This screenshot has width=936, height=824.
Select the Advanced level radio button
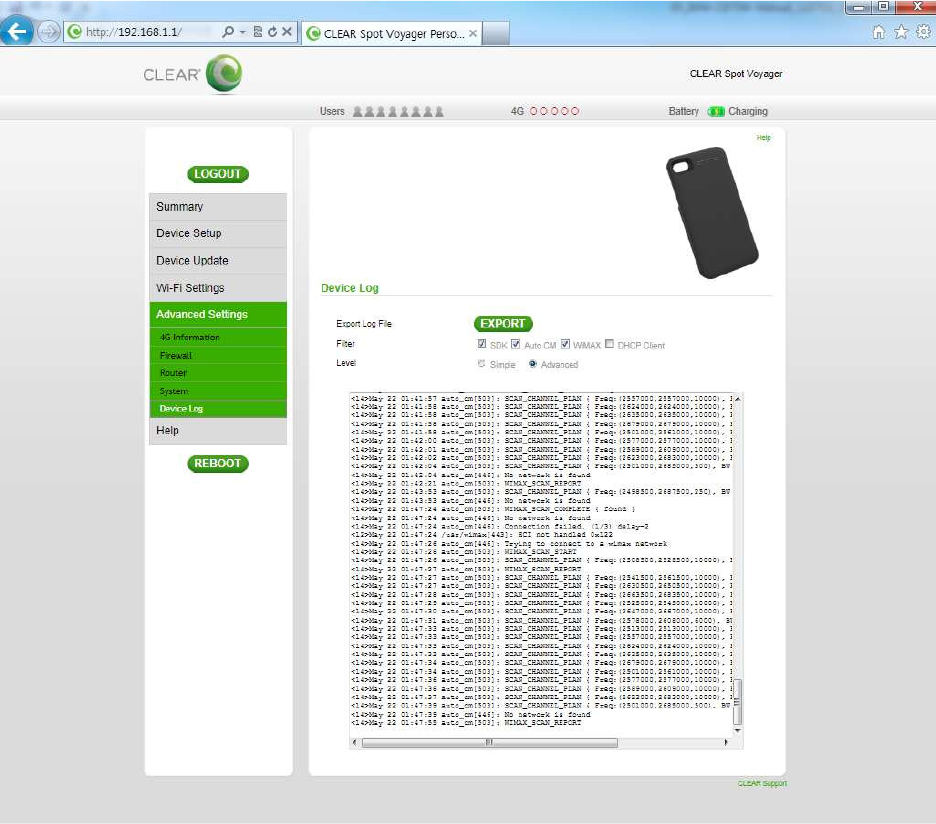tap(532, 364)
